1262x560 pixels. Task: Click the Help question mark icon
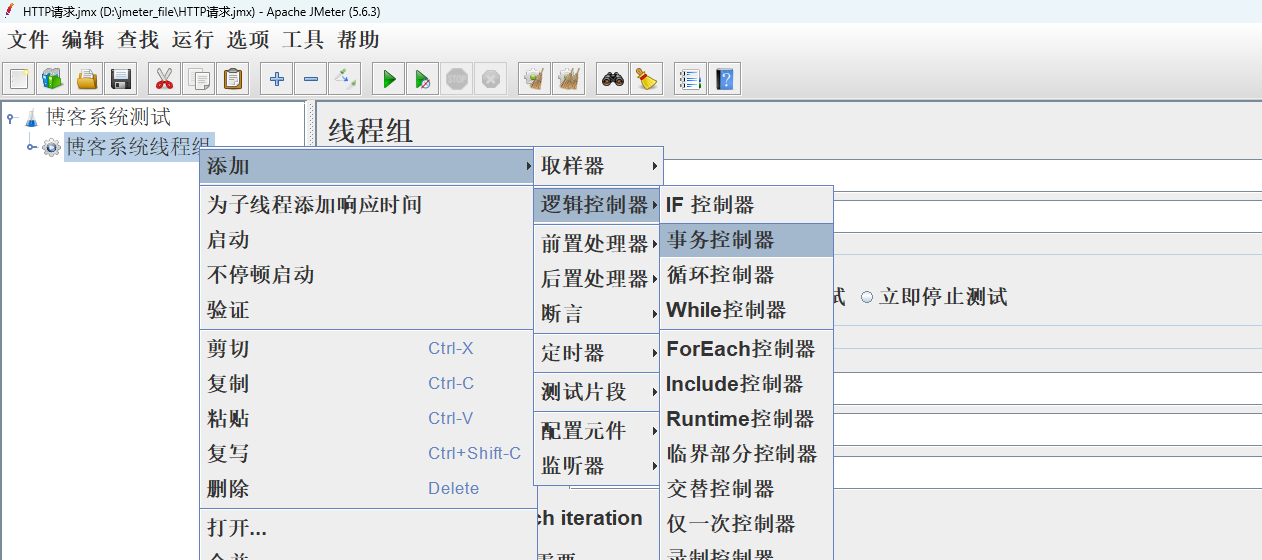click(725, 78)
